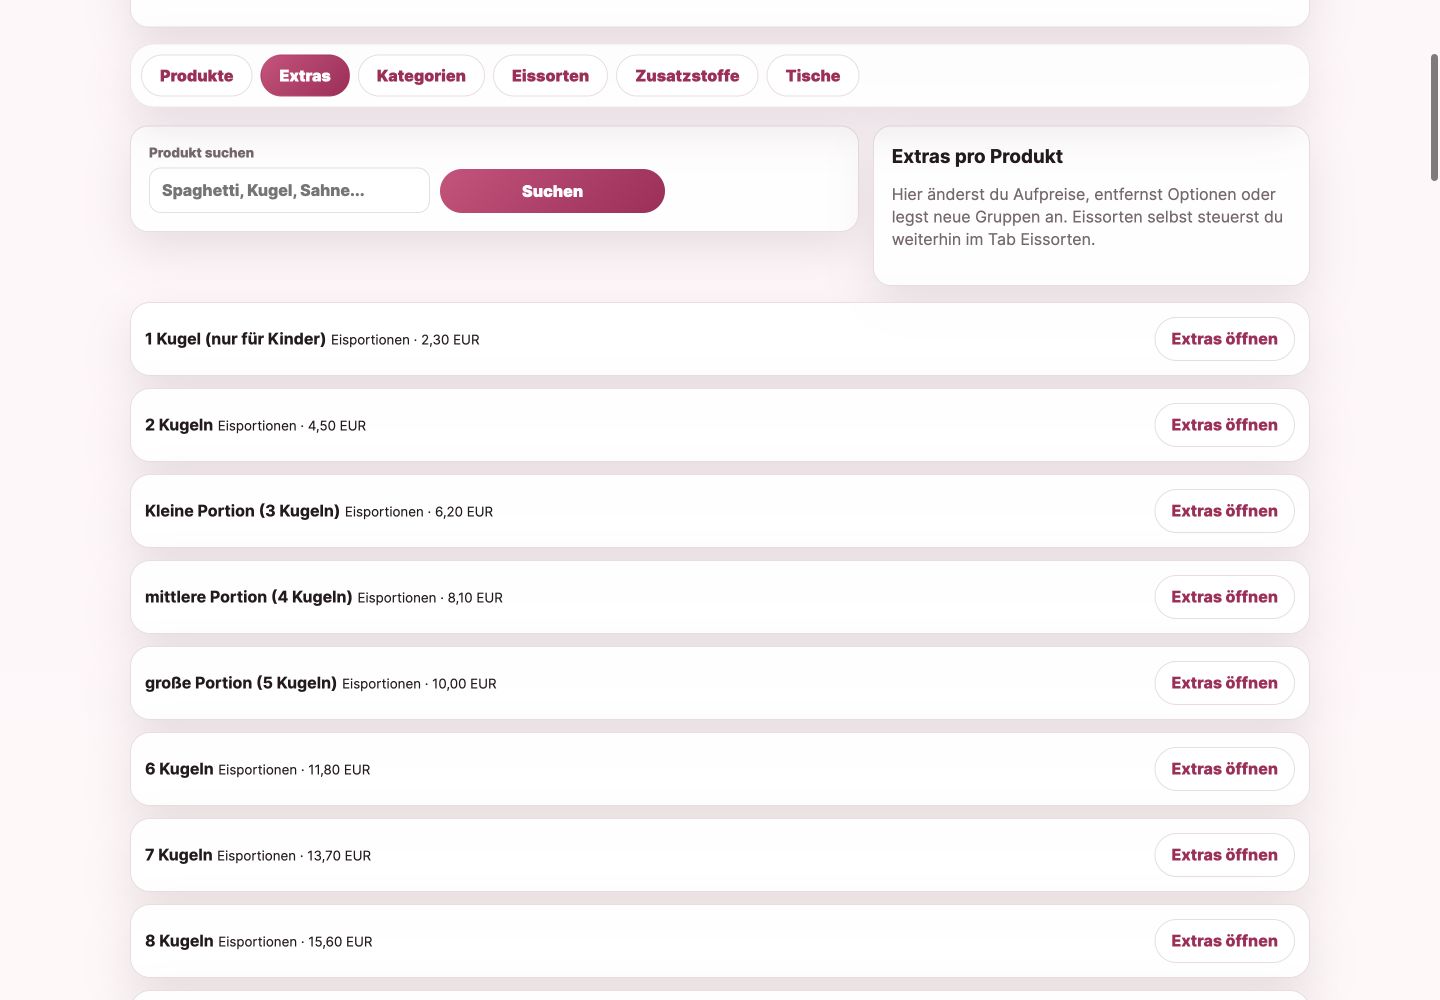Open extras for 2 Kugeln
Screen dimensions: 1440x1000
pos(1224,425)
